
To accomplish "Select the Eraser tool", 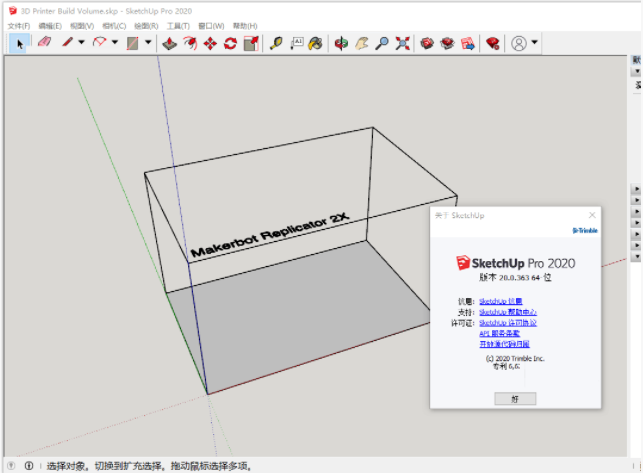I will coord(43,43).
